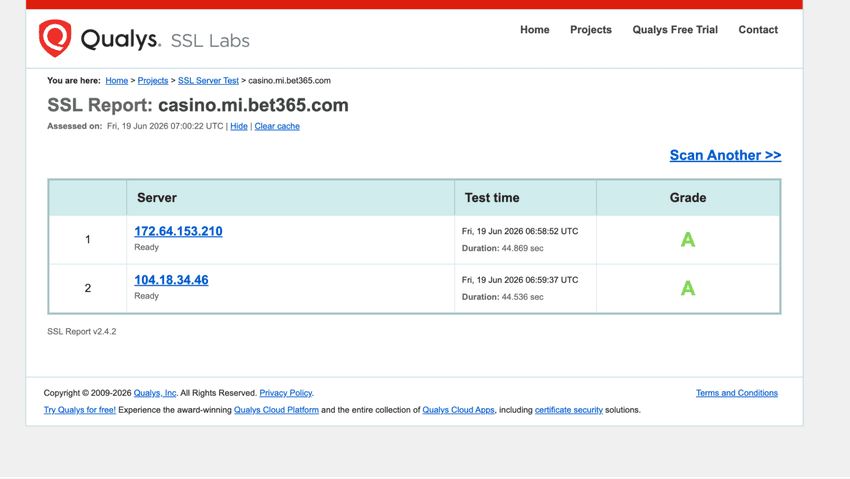Open server 172.64.153.210 report
Viewport: 850px width, 479px height.
click(178, 231)
